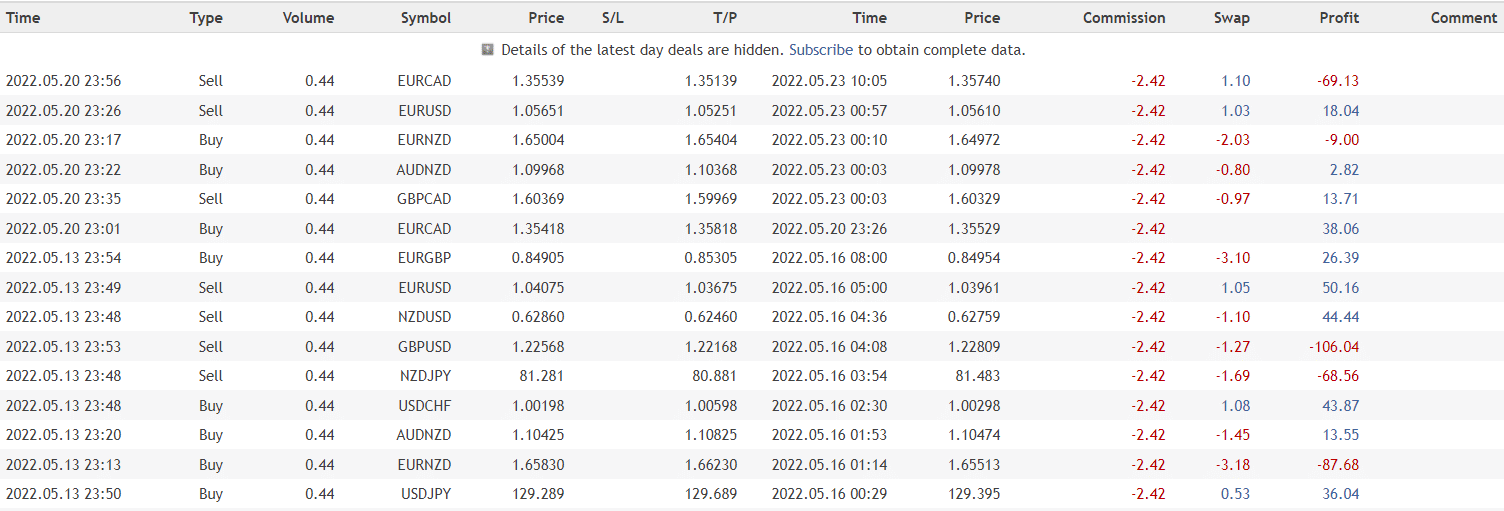
Task: Click the take profit value 1.10368
Action: tap(711, 170)
